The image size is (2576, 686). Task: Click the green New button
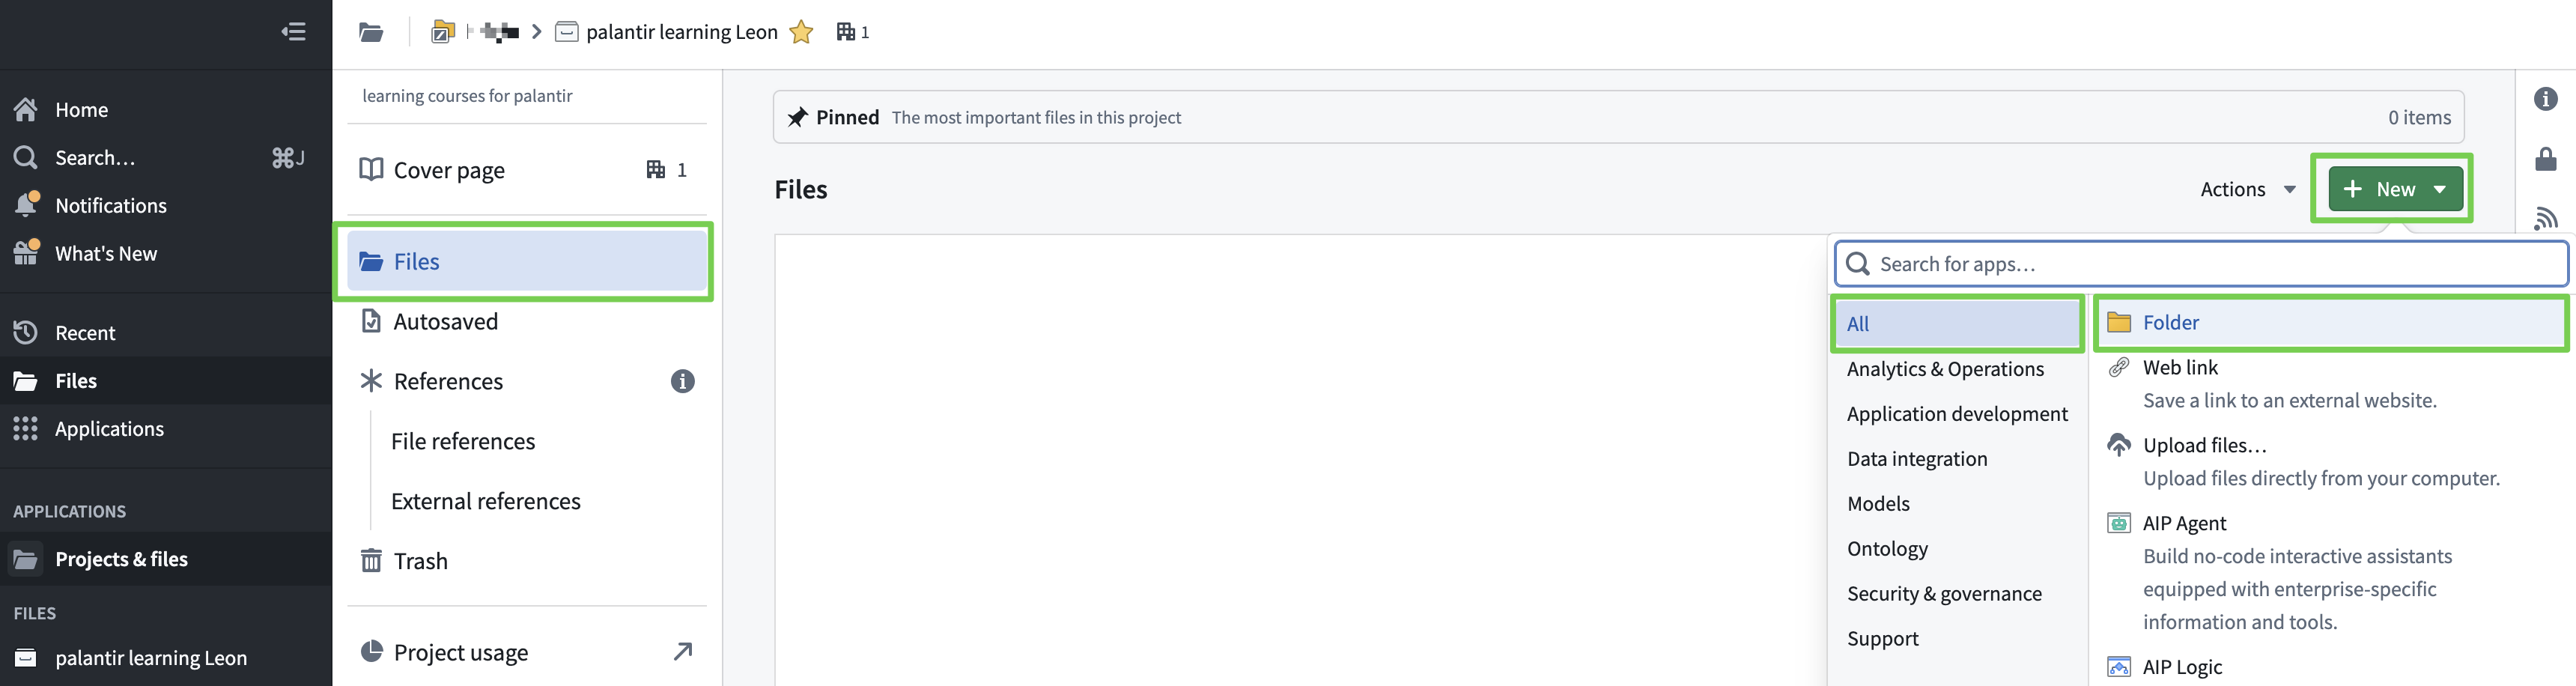2394,189
